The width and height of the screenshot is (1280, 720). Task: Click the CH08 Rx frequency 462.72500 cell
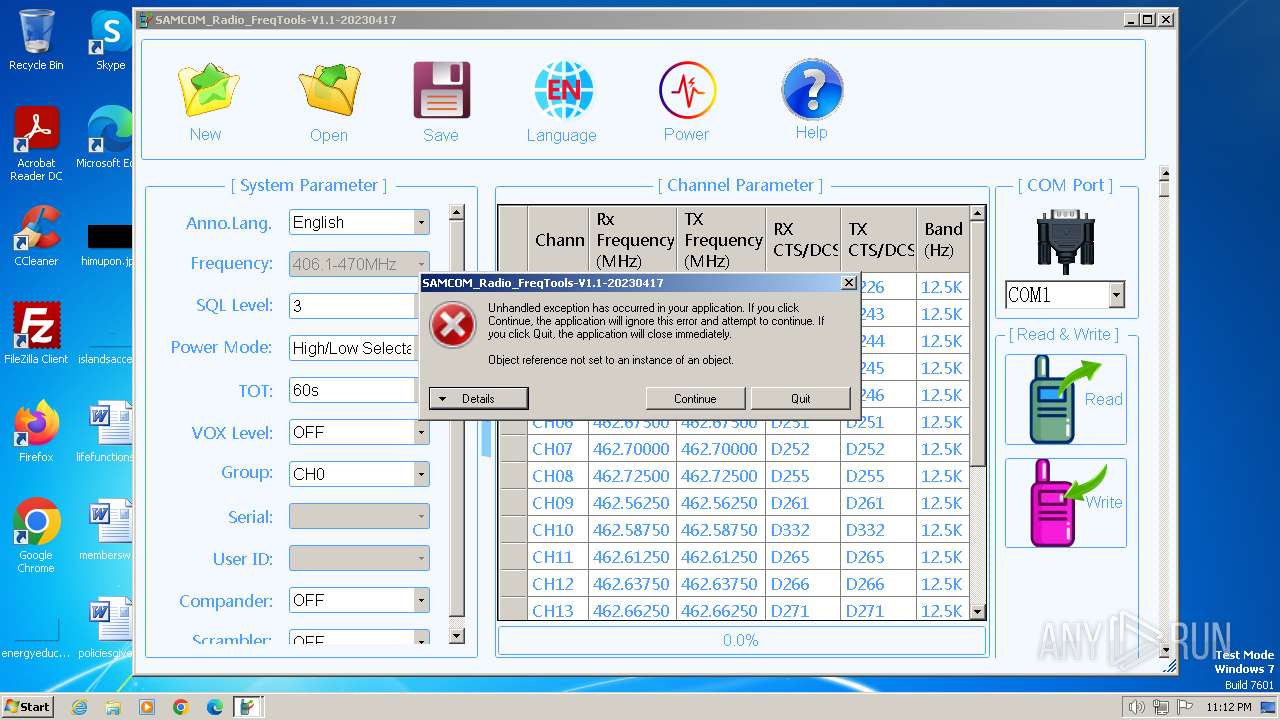631,476
